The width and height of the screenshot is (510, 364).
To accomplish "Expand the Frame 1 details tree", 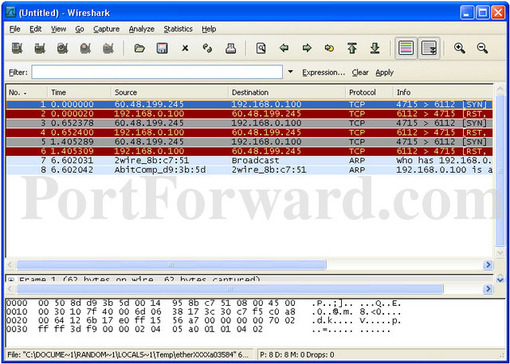I will tap(11, 279).
